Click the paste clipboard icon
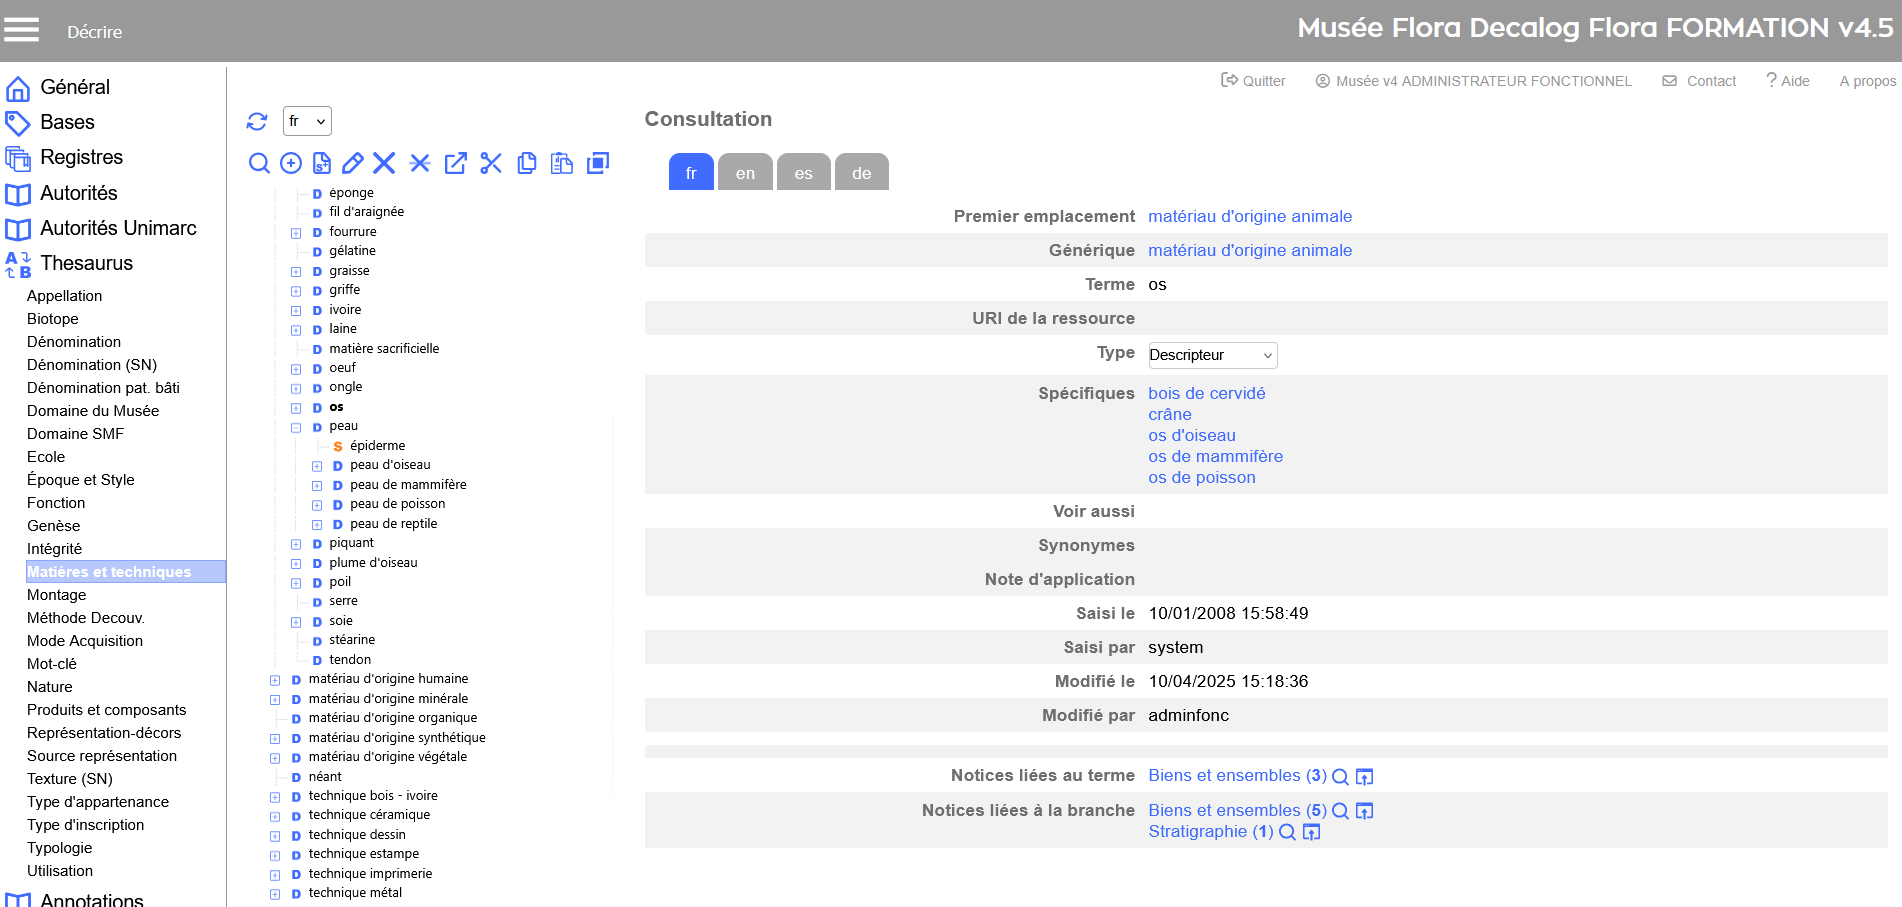The image size is (1902, 907). (562, 163)
